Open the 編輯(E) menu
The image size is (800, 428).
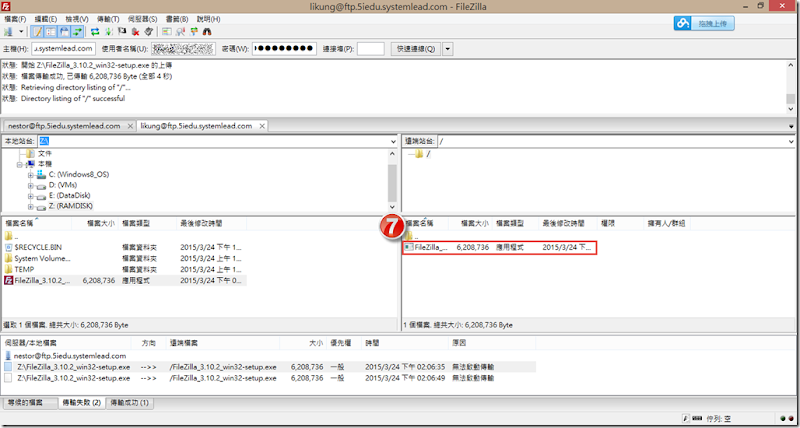tap(46, 19)
